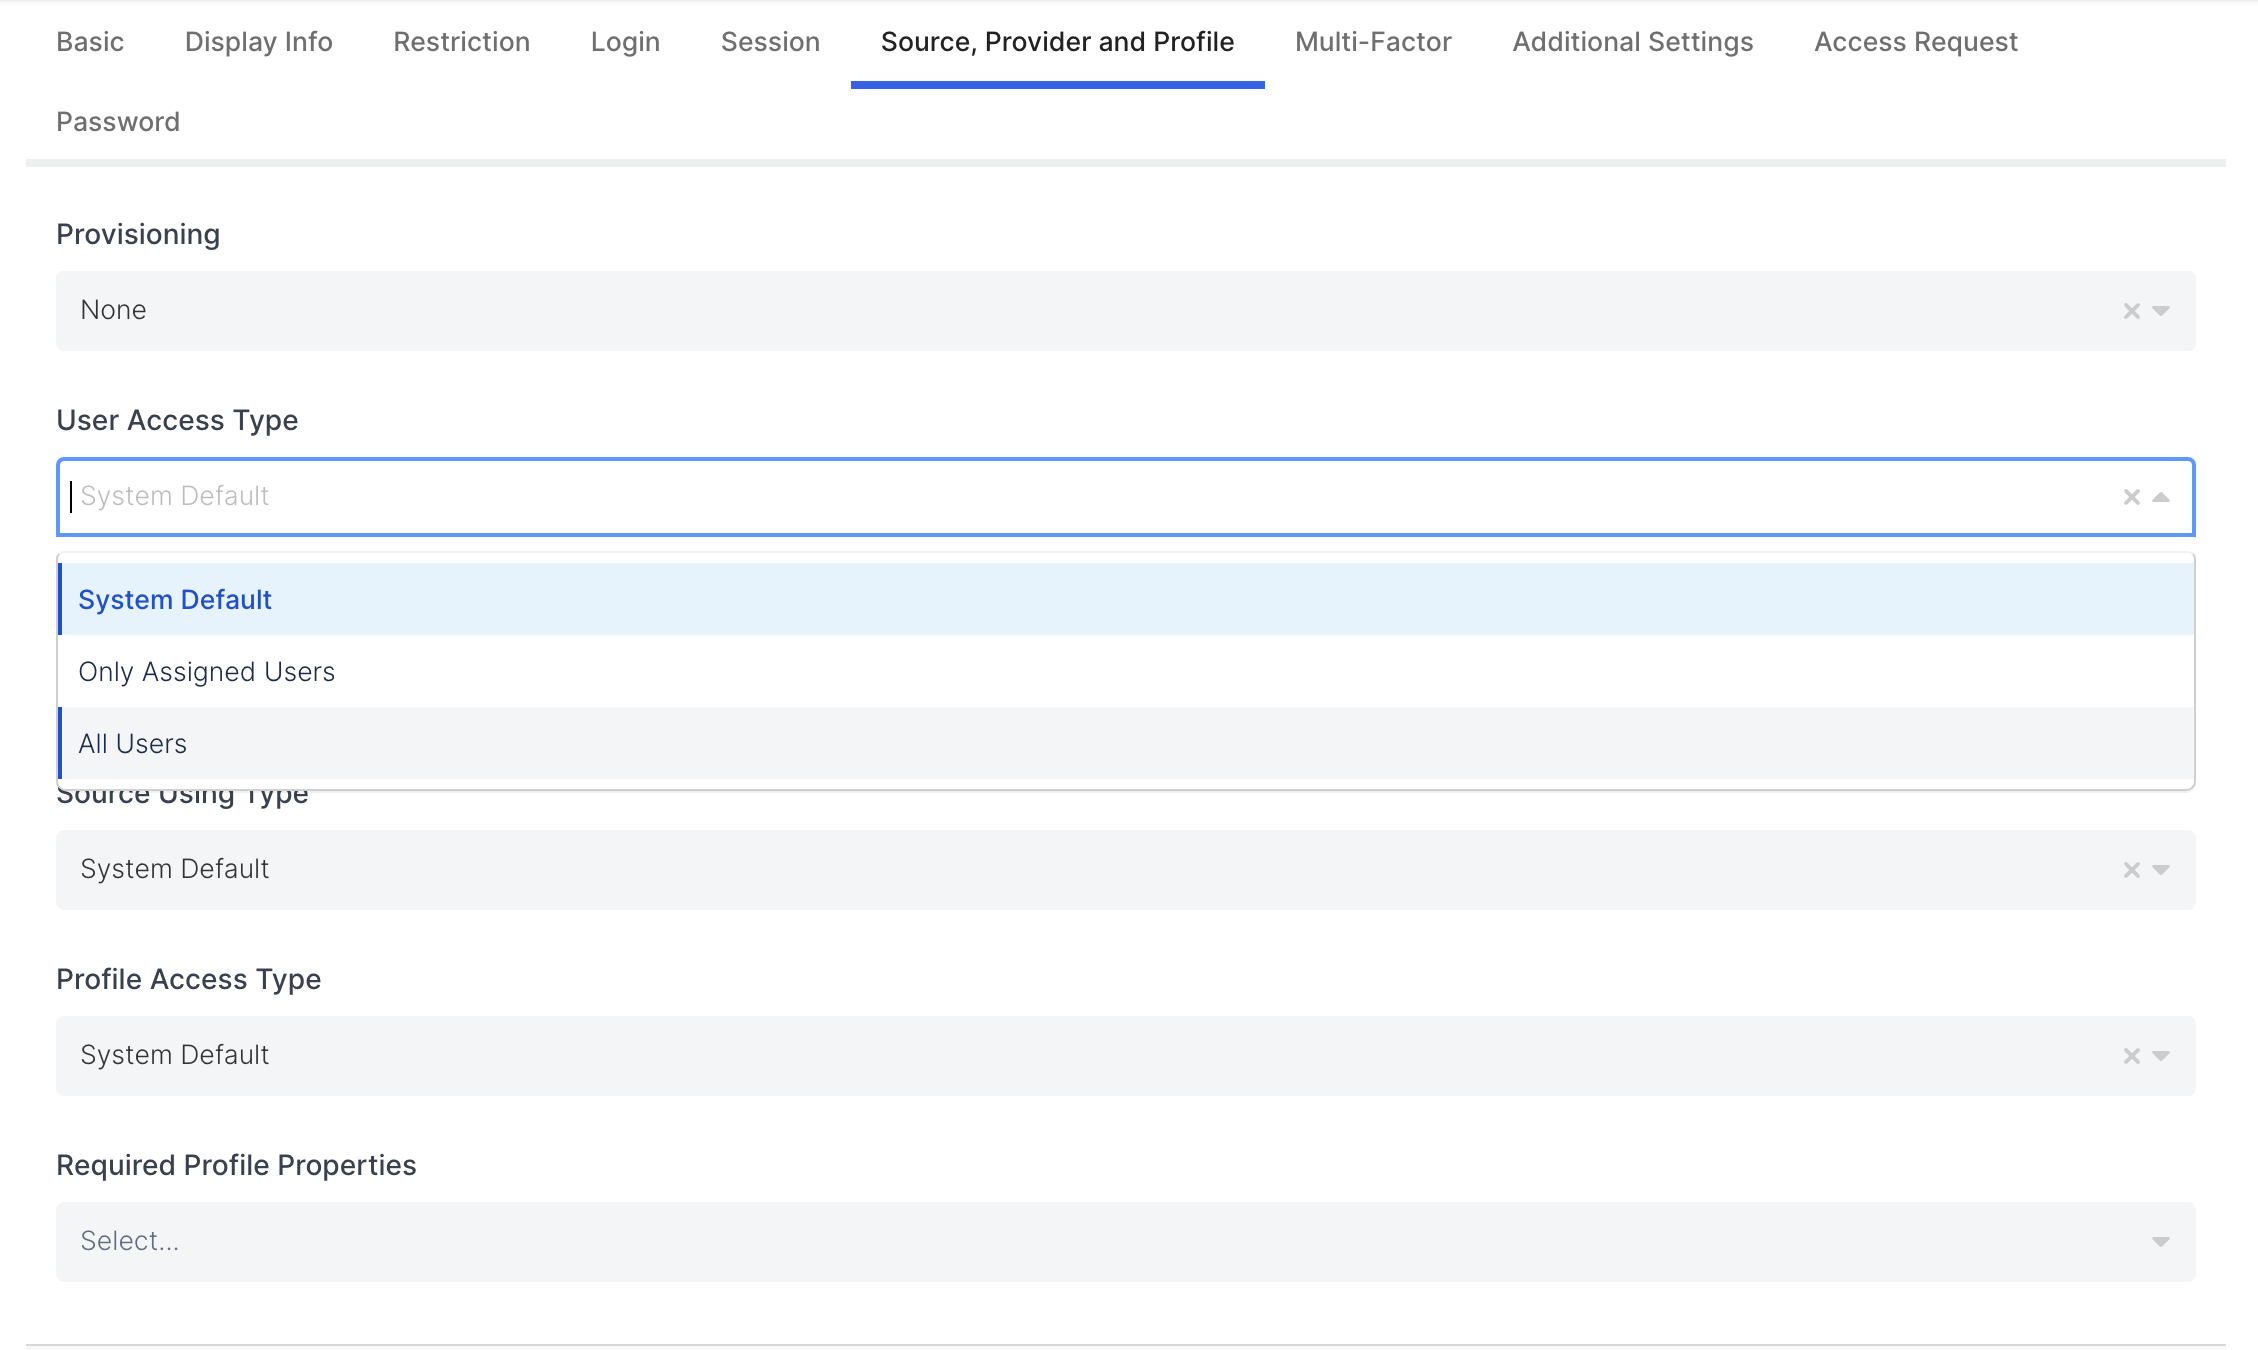Switch to the Basic tab
The image size is (2258, 1350).
(90, 42)
